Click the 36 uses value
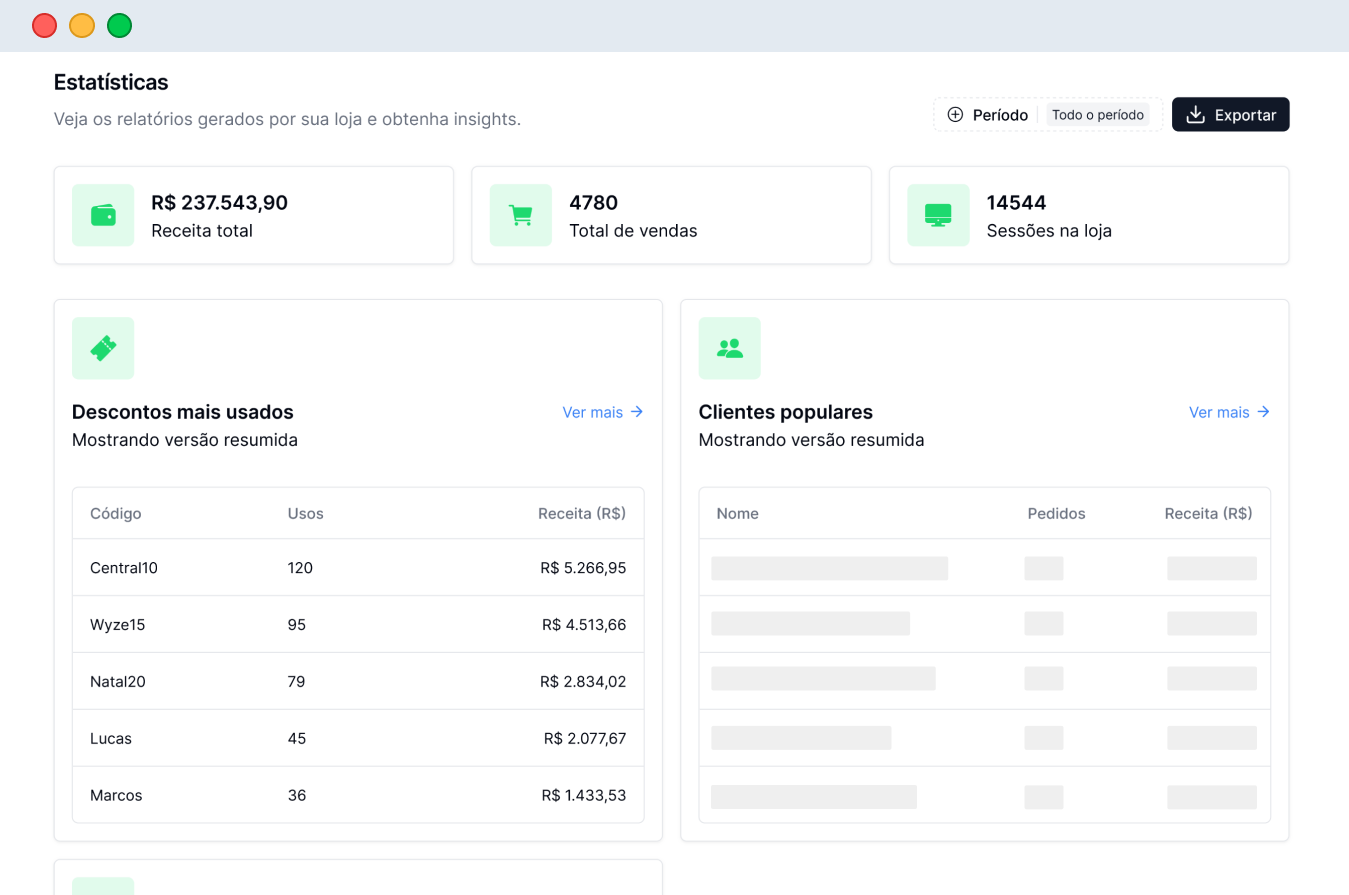 click(x=297, y=796)
